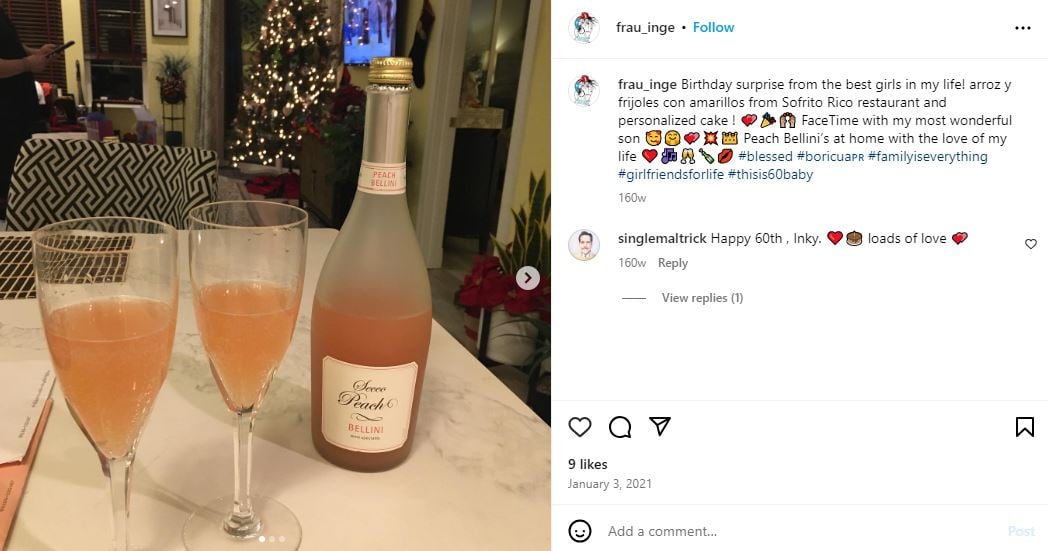Open frau_inge profile picture in header
The width and height of the screenshot is (1048, 551).
click(x=584, y=28)
